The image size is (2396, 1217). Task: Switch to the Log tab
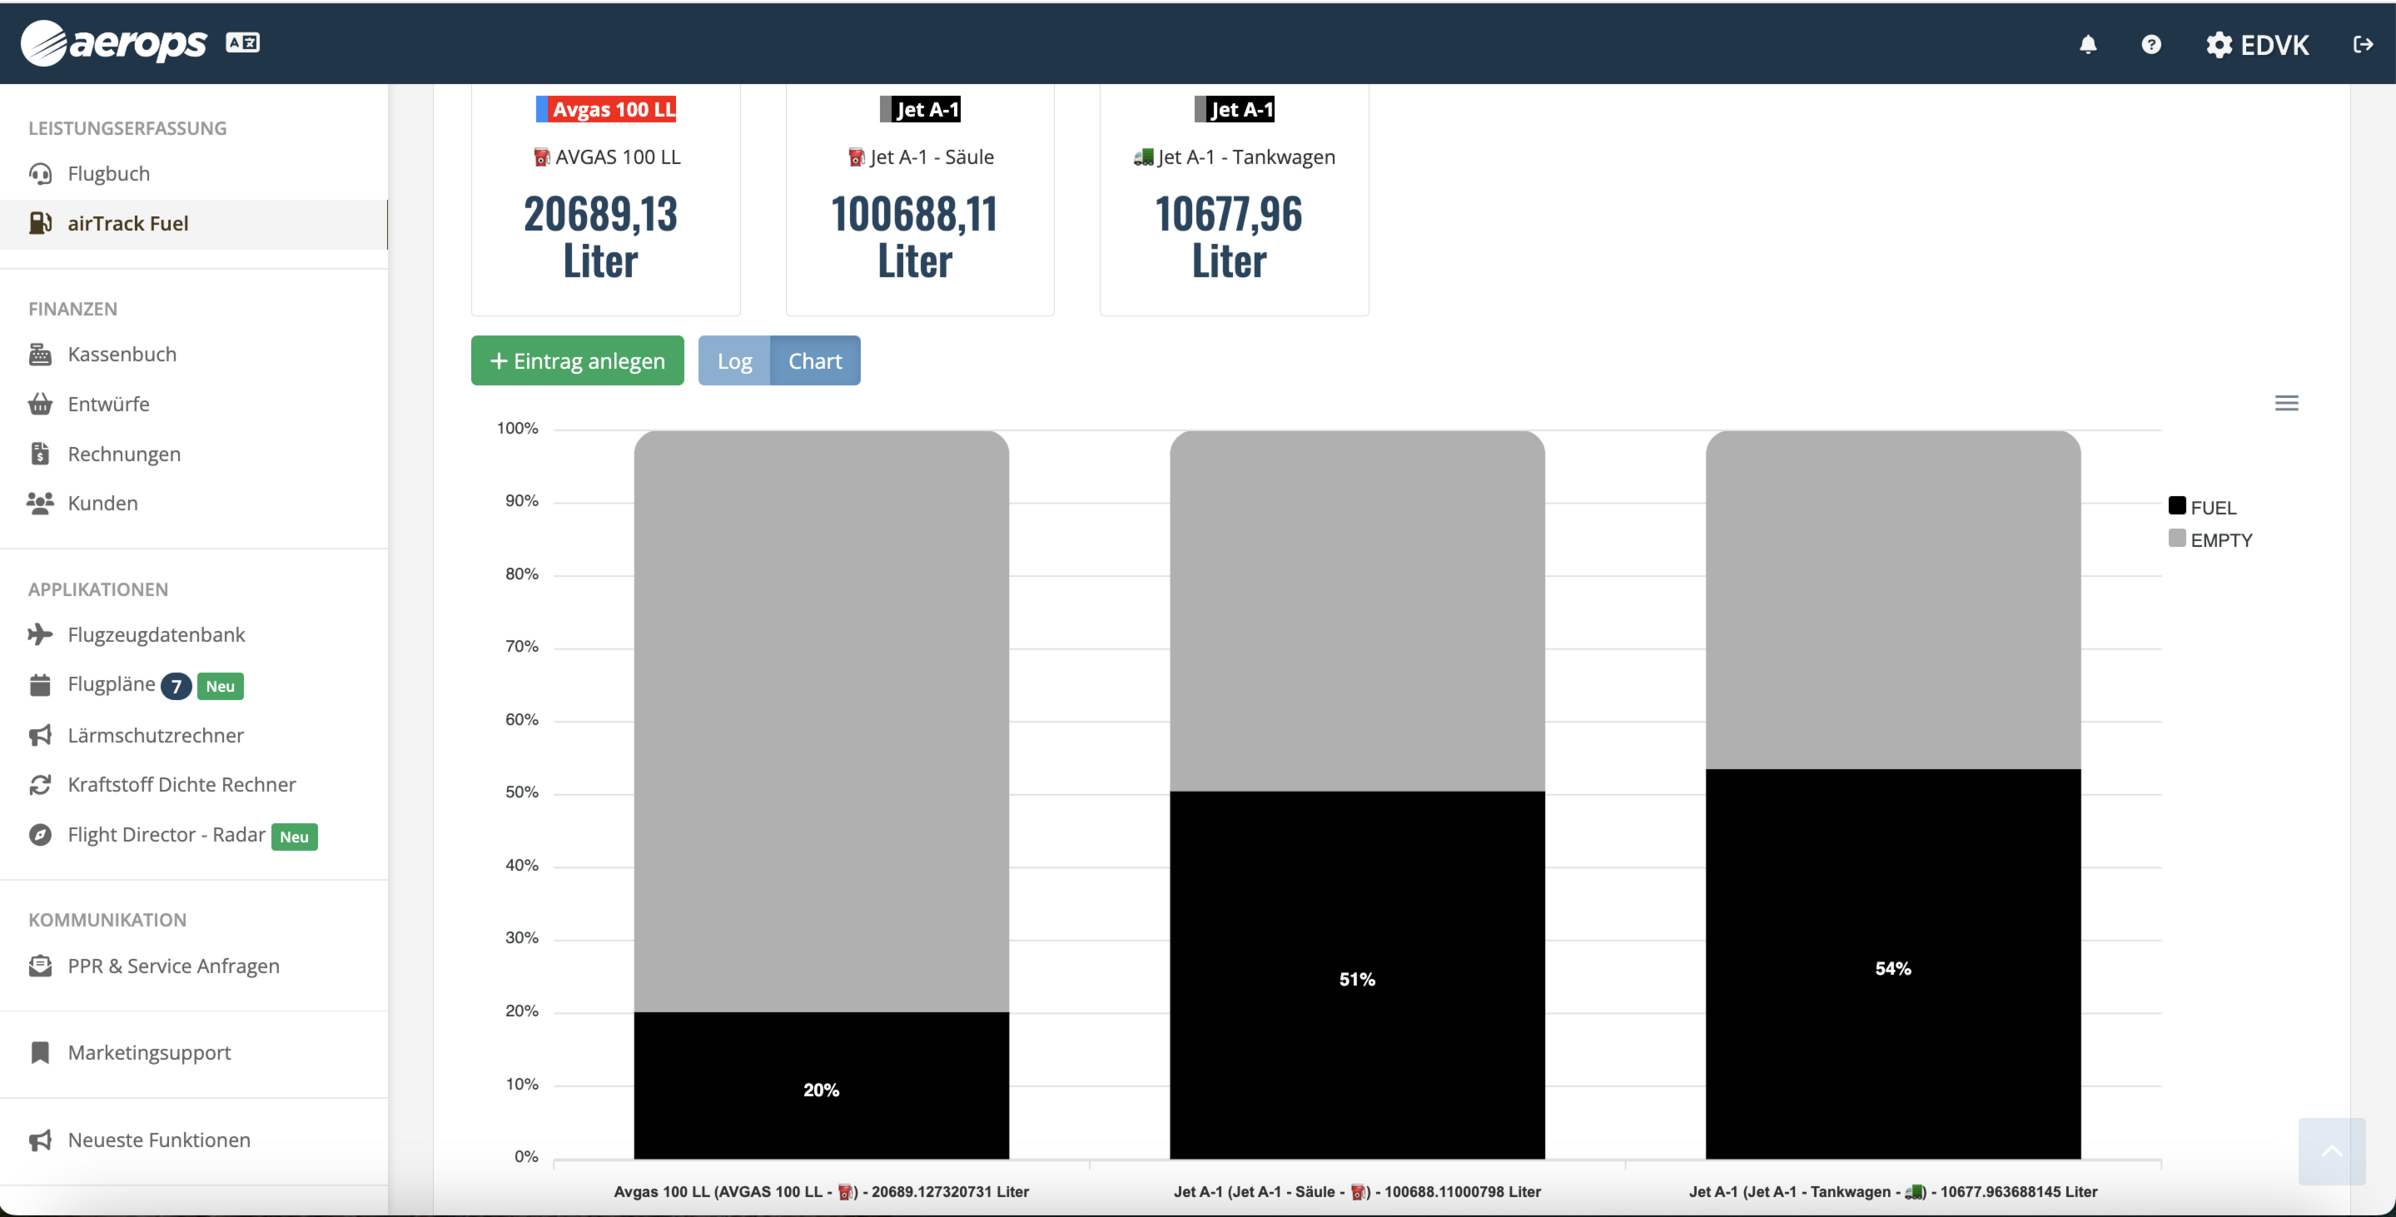coord(732,359)
